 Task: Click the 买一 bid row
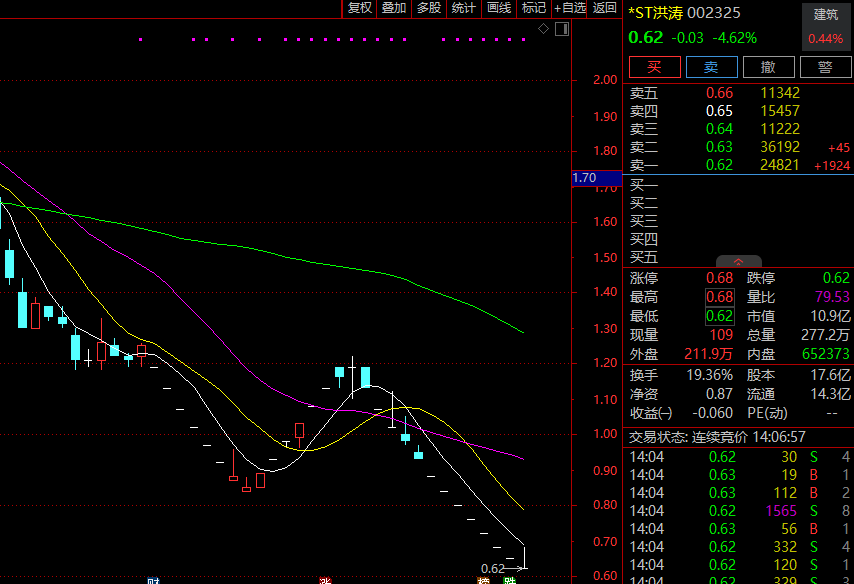(x=738, y=185)
